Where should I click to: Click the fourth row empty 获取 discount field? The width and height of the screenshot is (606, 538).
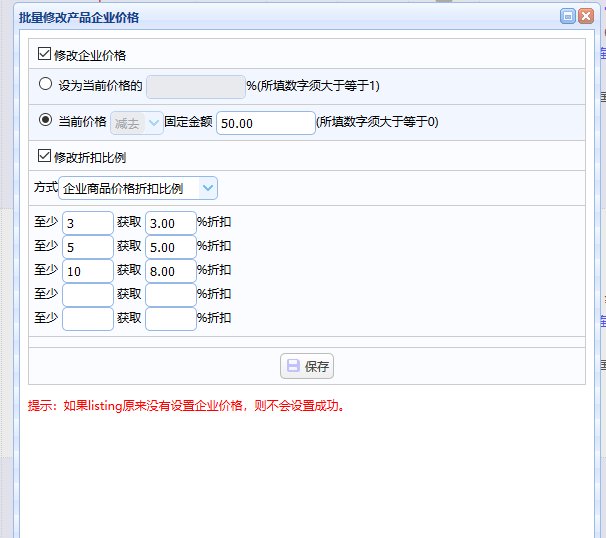[x=171, y=295]
